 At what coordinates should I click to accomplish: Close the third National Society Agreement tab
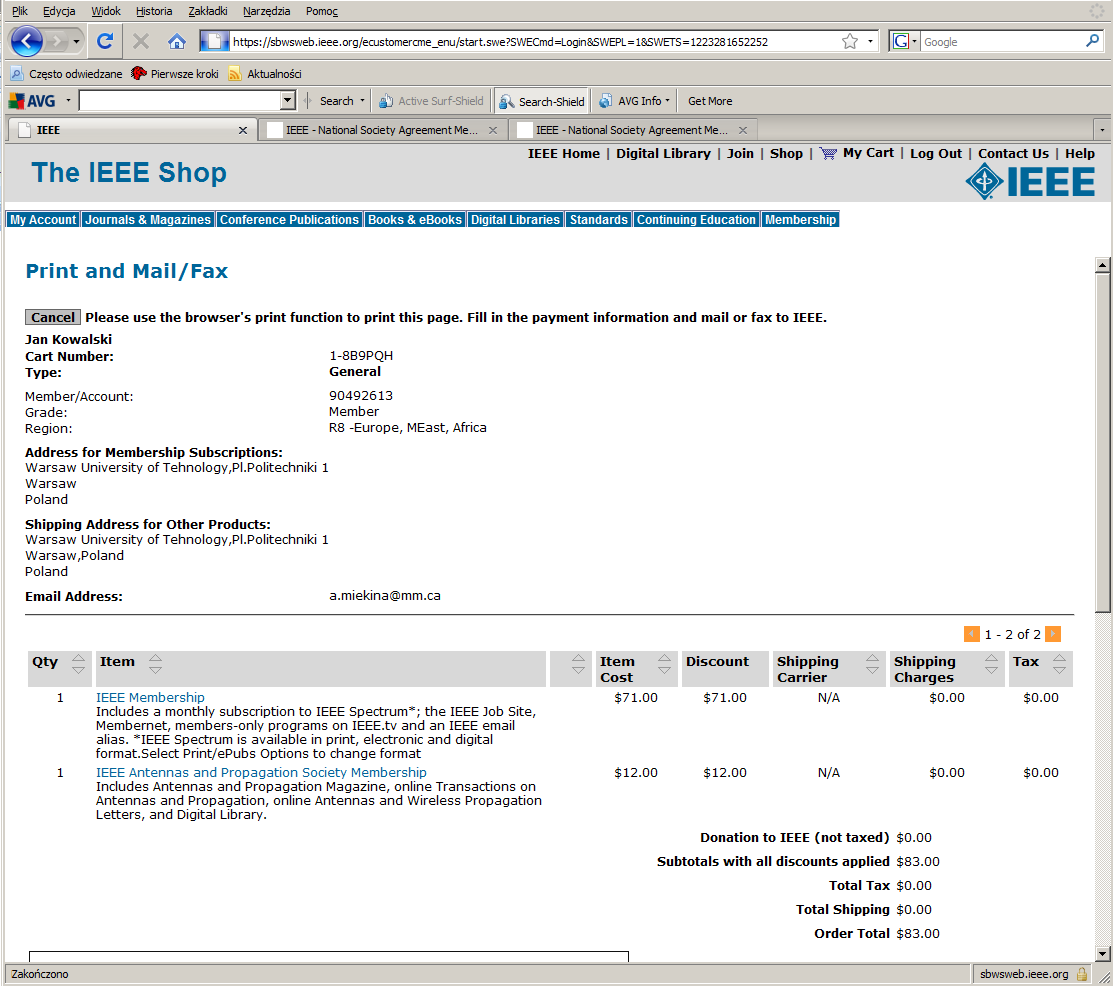click(742, 130)
